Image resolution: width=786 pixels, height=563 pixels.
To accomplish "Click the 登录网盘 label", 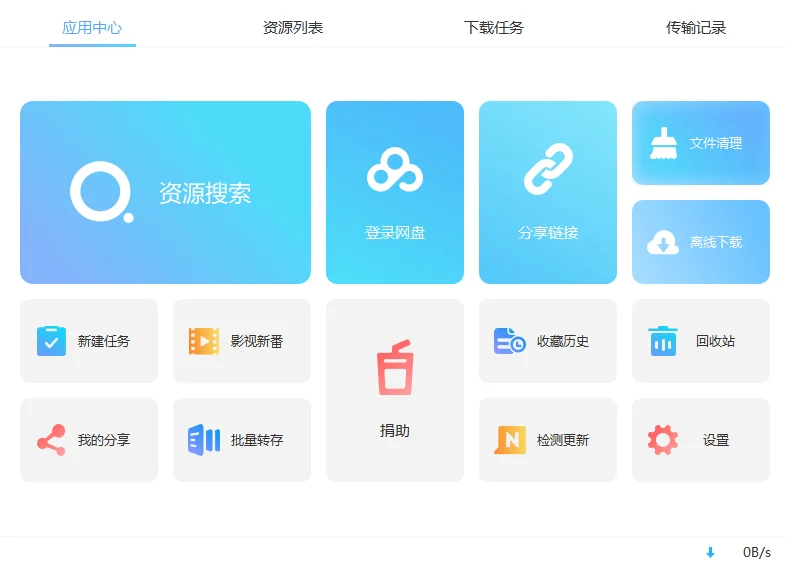I will click(x=395, y=233).
